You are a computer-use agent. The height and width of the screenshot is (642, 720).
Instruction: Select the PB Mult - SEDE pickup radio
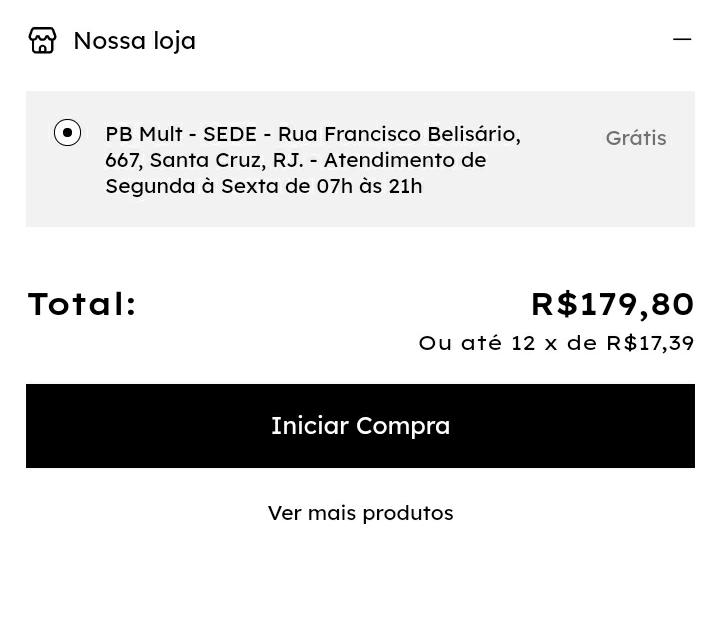coord(67,133)
